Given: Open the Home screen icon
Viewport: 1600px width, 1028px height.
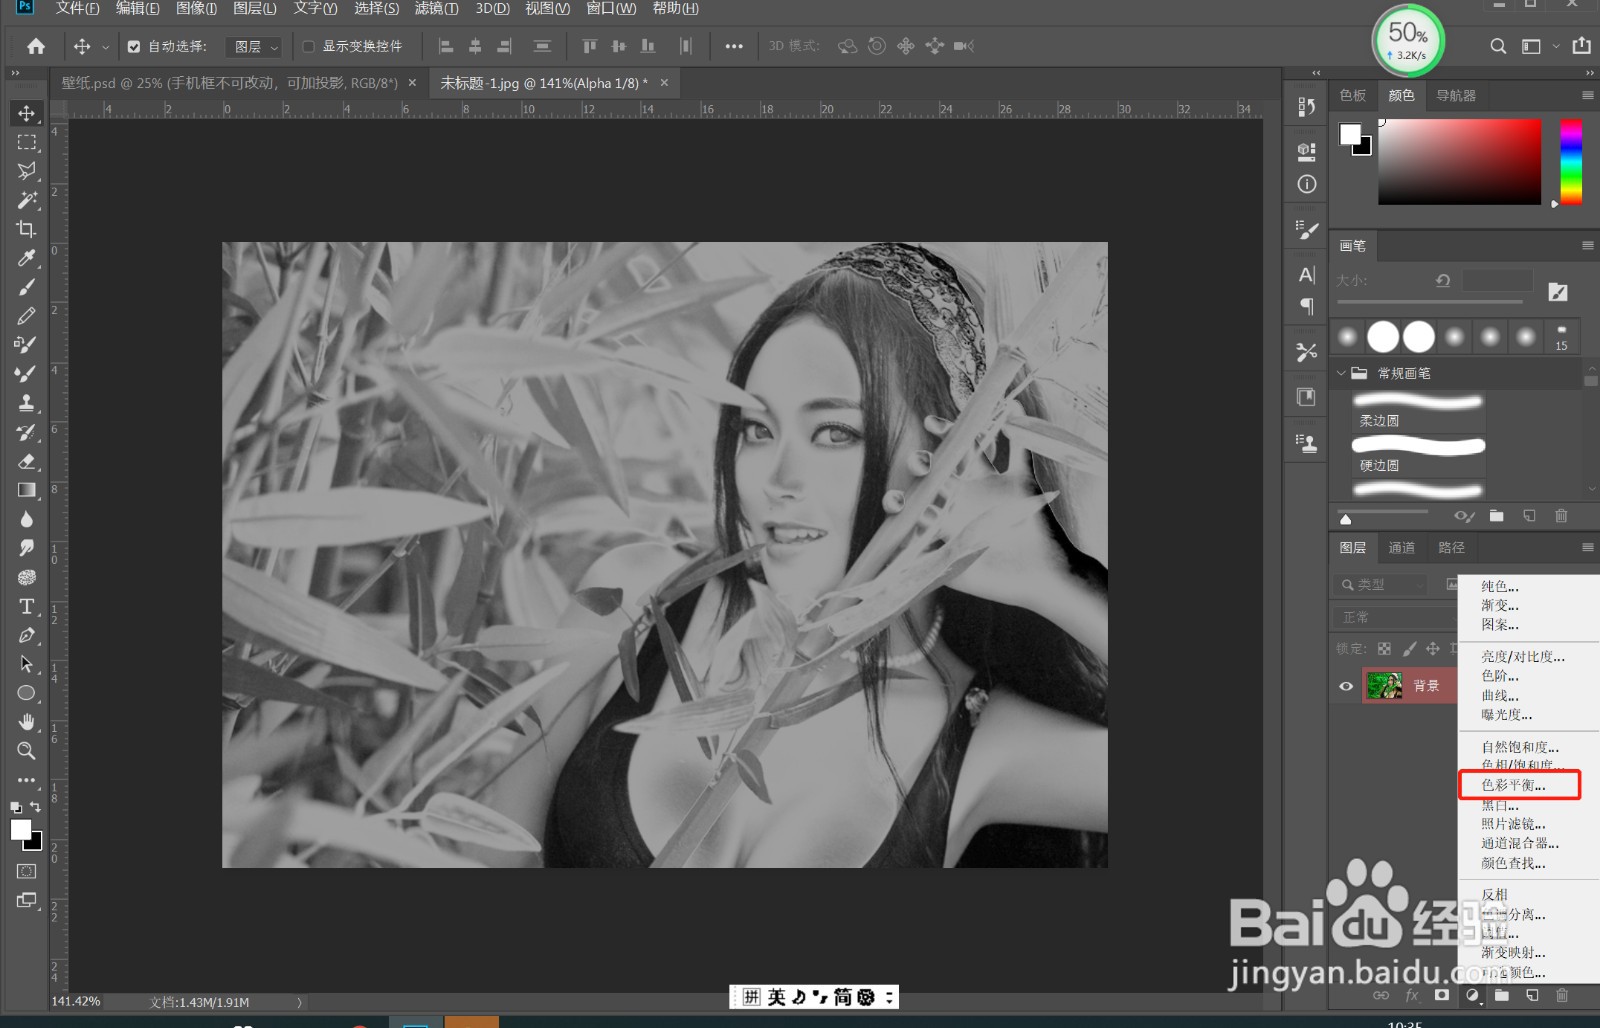Looking at the screenshot, I should tap(36, 46).
